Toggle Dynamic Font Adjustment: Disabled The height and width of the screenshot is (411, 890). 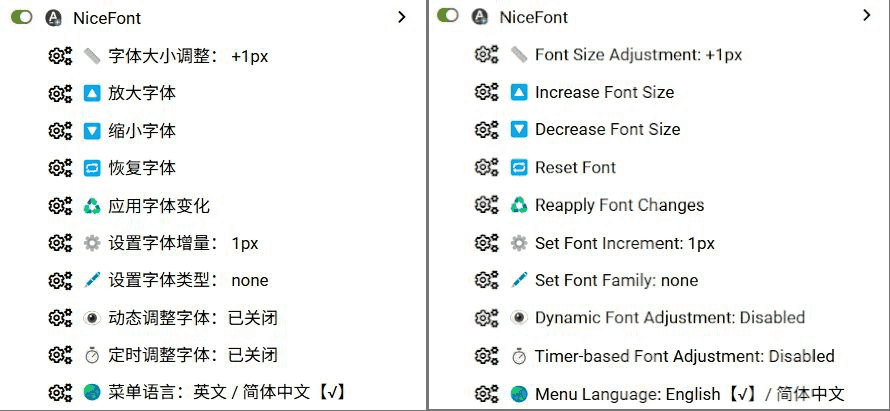pyautogui.click(x=669, y=318)
